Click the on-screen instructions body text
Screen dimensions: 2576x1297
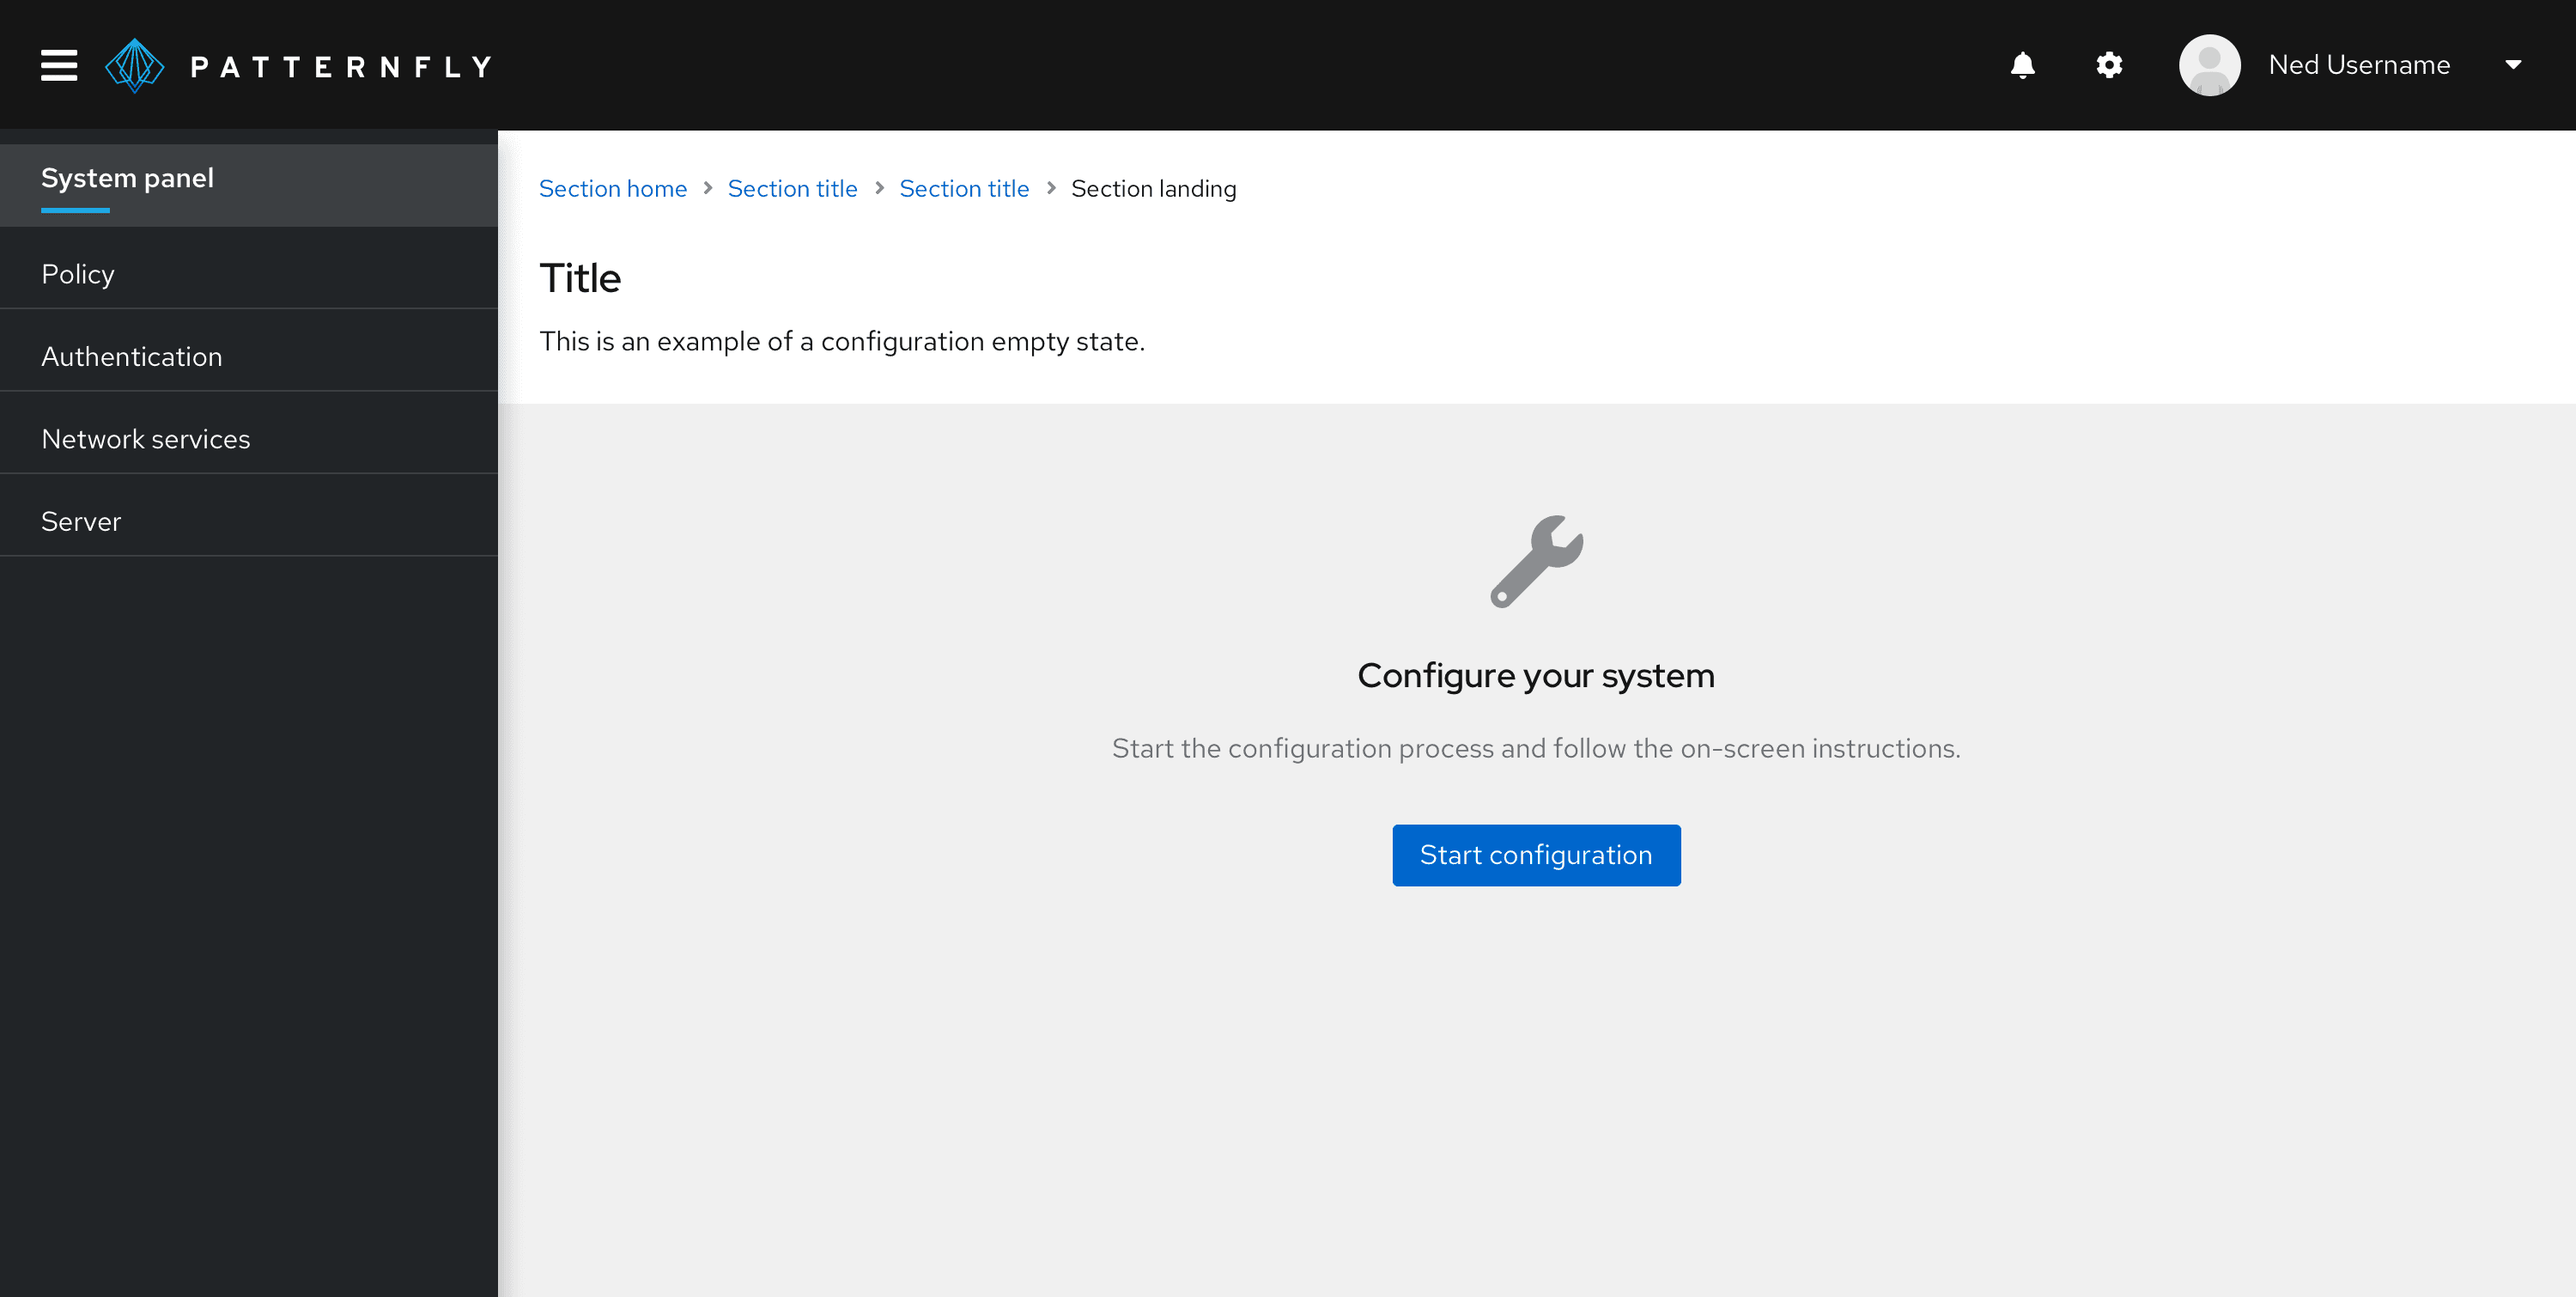coord(1536,748)
